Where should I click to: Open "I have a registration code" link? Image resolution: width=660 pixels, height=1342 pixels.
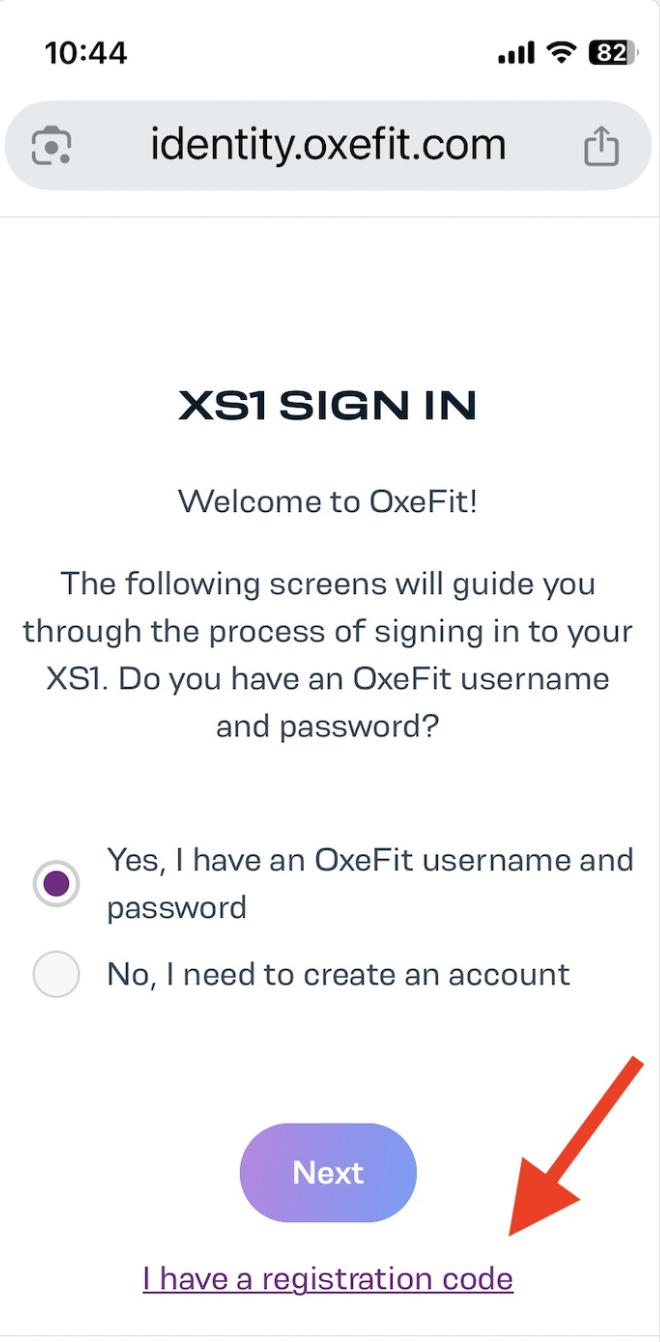(x=328, y=1278)
